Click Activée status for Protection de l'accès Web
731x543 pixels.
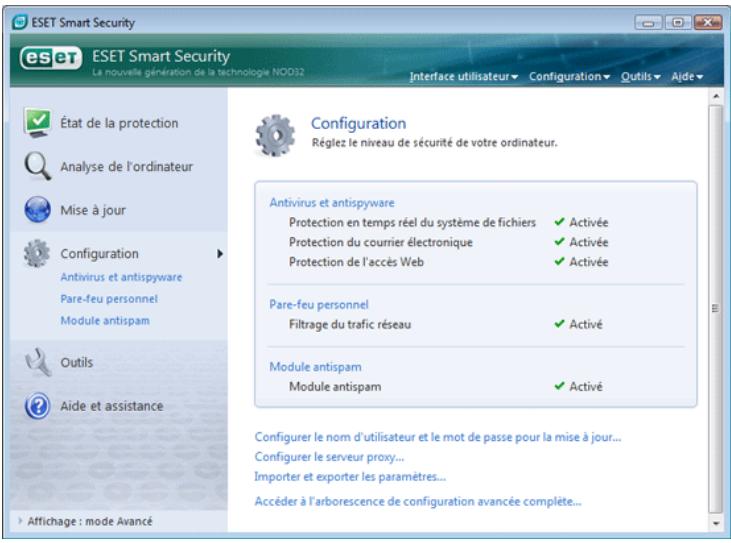point(588,261)
